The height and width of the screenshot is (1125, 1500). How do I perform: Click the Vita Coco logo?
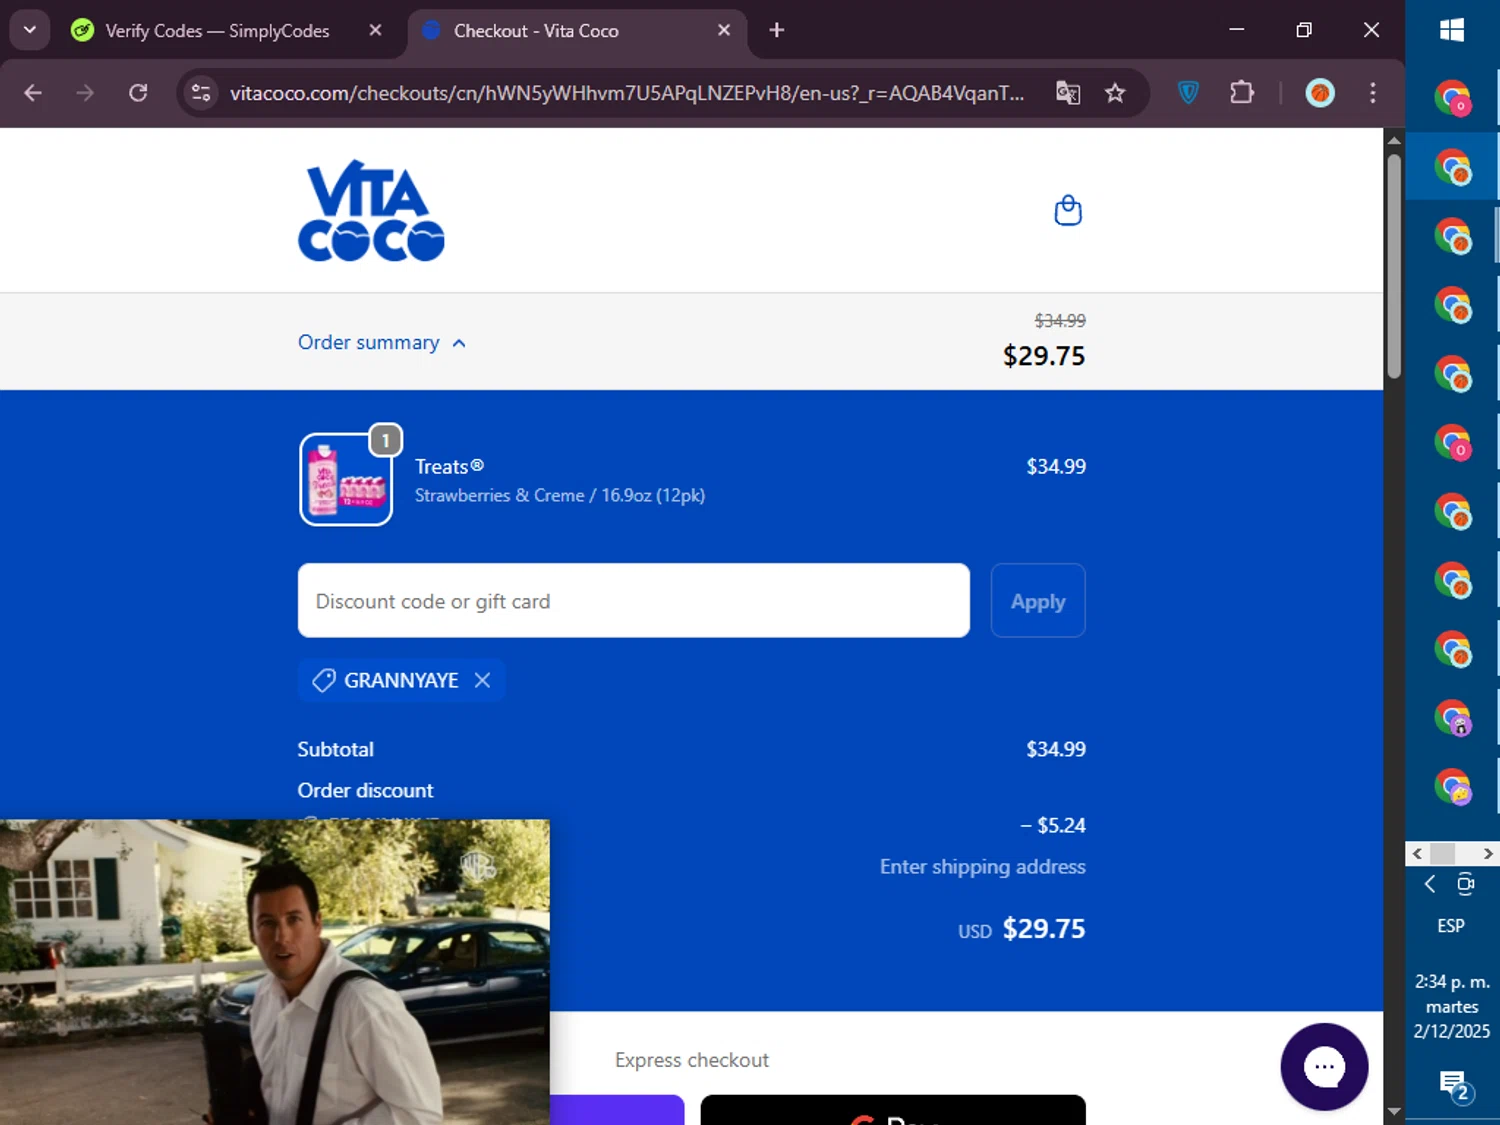tap(371, 211)
